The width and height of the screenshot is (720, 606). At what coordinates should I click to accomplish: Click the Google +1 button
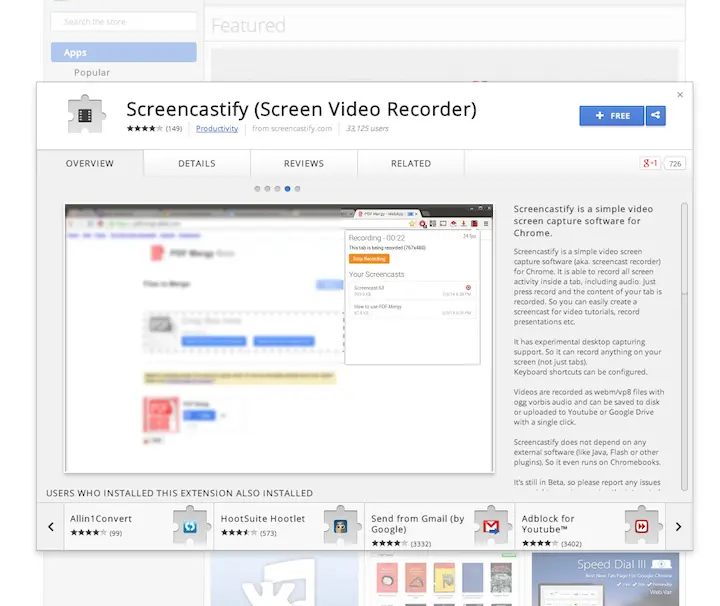click(650, 163)
